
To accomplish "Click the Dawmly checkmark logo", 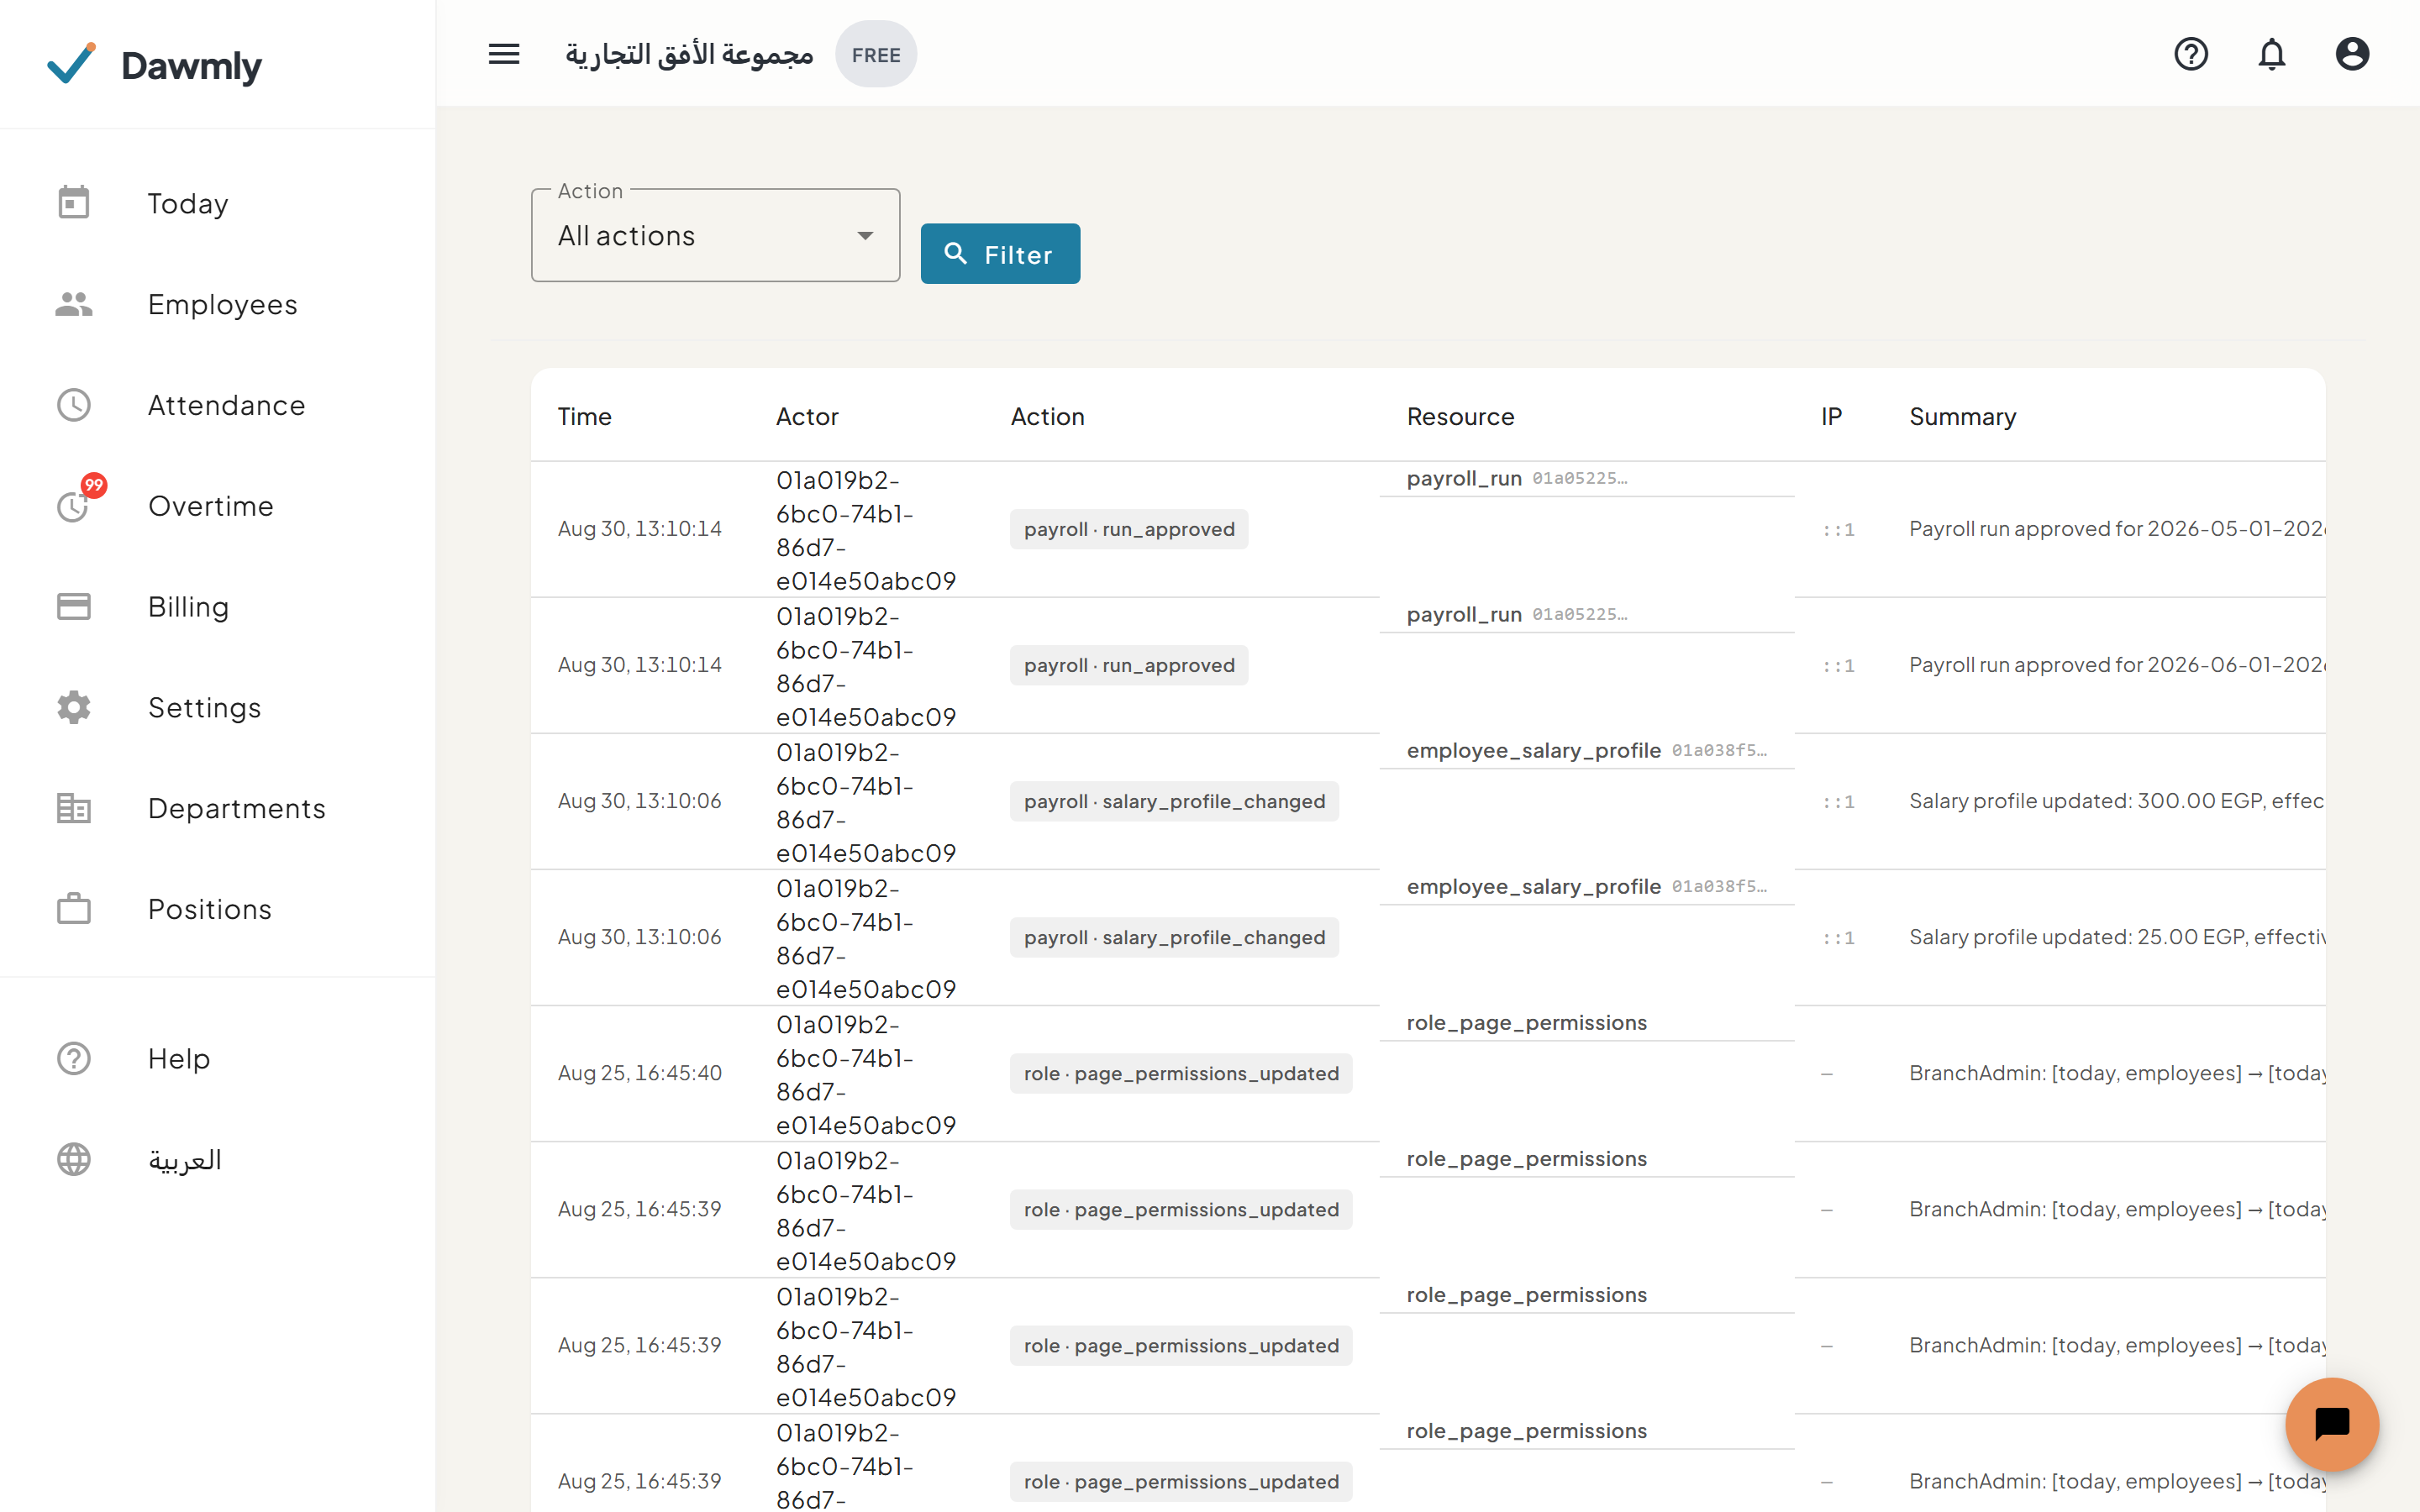I will (72, 64).
